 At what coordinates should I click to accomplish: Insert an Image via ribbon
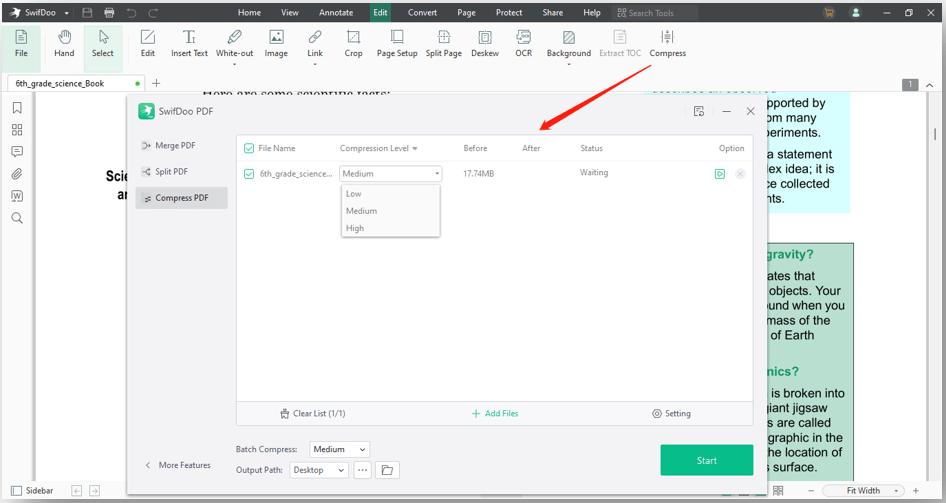pyautogui.click(x=276, y=43)
